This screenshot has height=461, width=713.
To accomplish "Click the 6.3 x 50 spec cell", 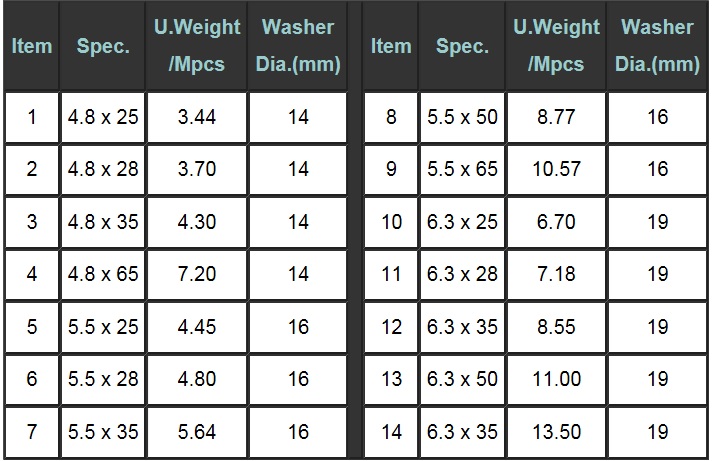I will pyautogui.click(x=462, y=379).
